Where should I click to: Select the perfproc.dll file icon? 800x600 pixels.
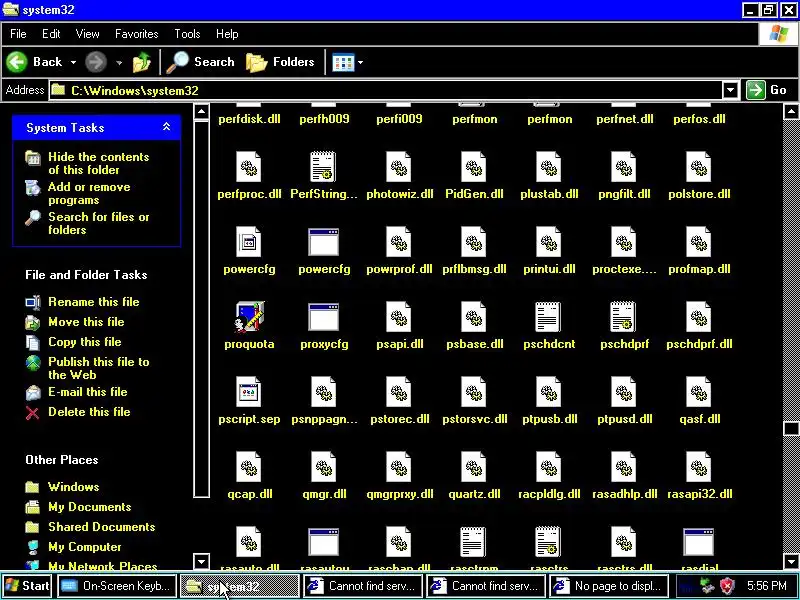tap(249, 167)
